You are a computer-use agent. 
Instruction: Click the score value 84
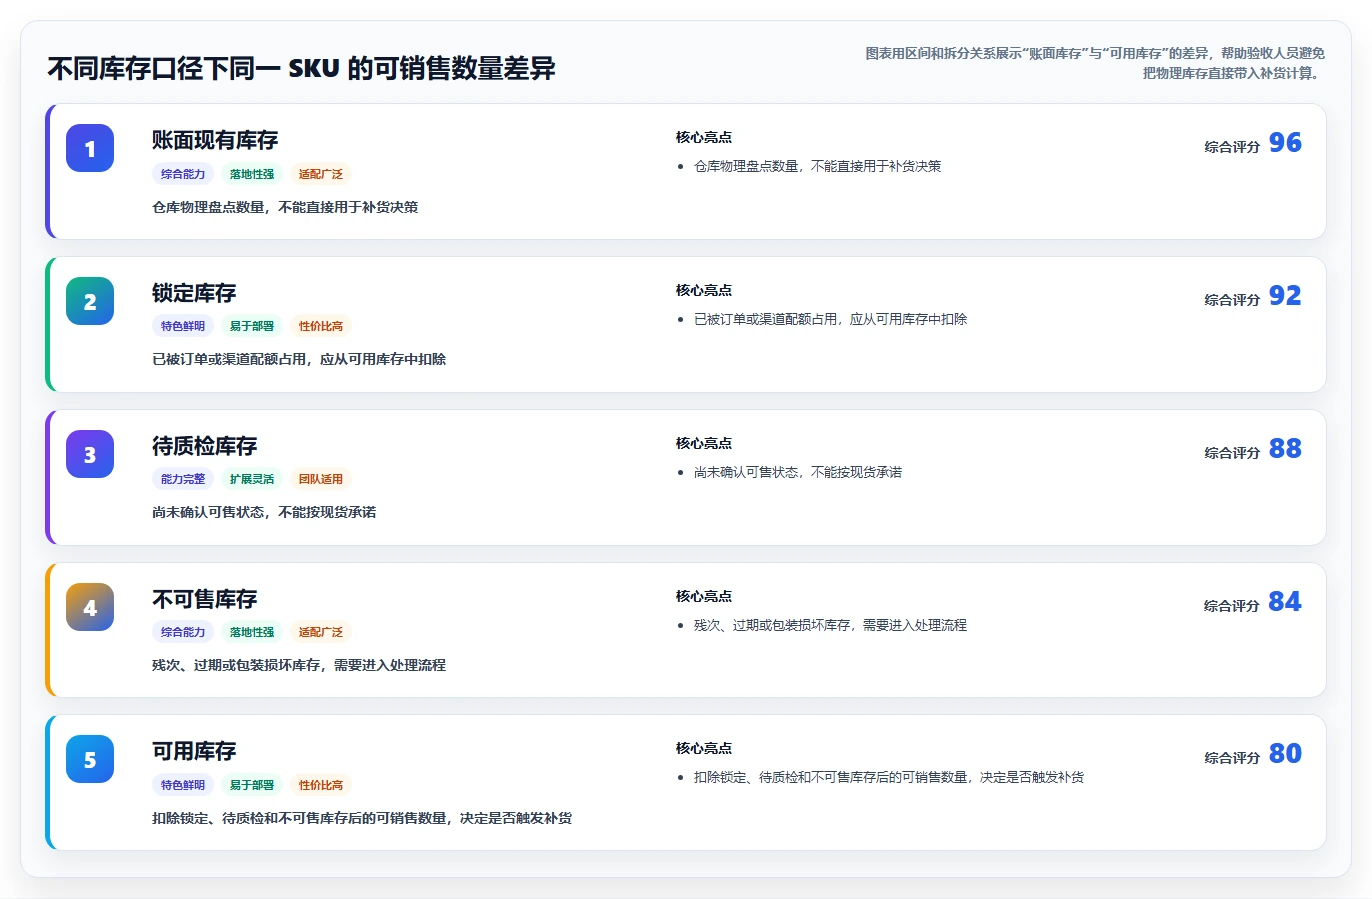tap(1285, 602)
